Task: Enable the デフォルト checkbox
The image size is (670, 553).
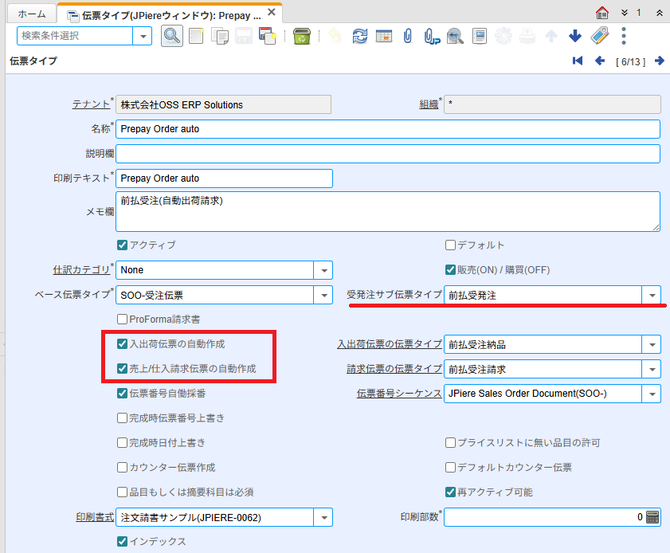Action: point(450,245)
